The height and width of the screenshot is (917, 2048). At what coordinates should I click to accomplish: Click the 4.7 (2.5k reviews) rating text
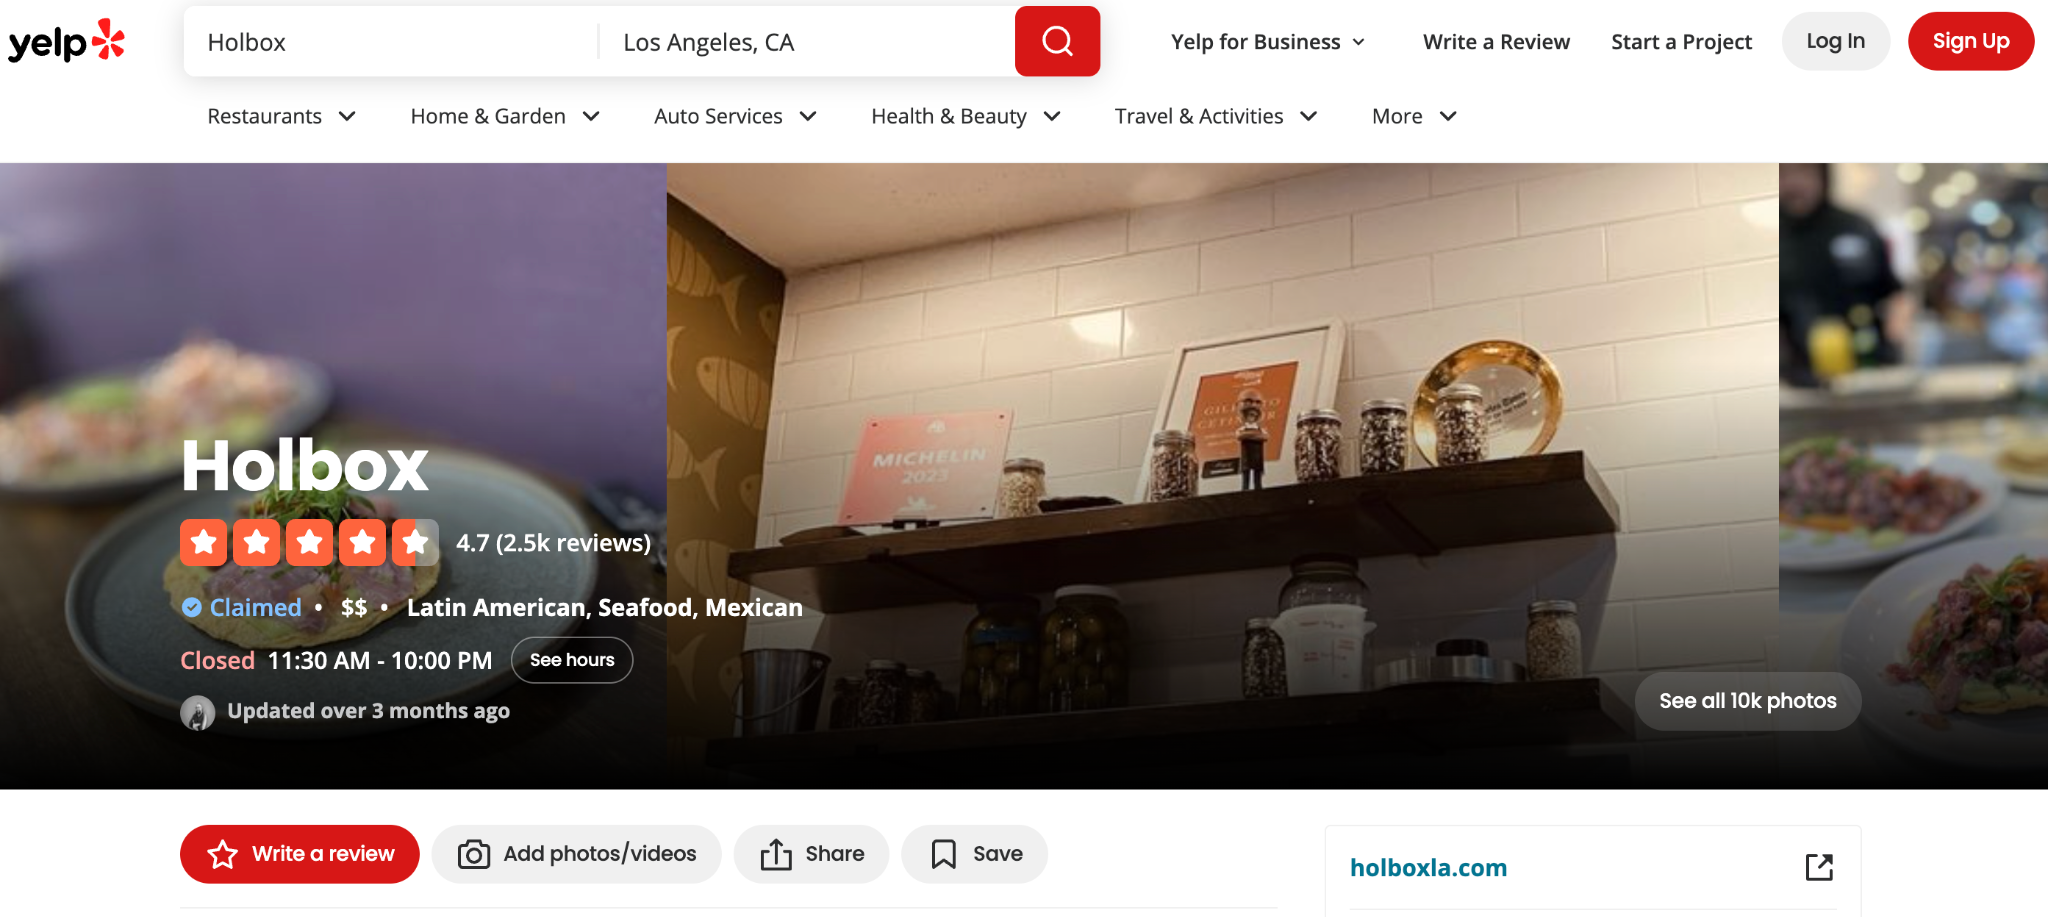553,543
